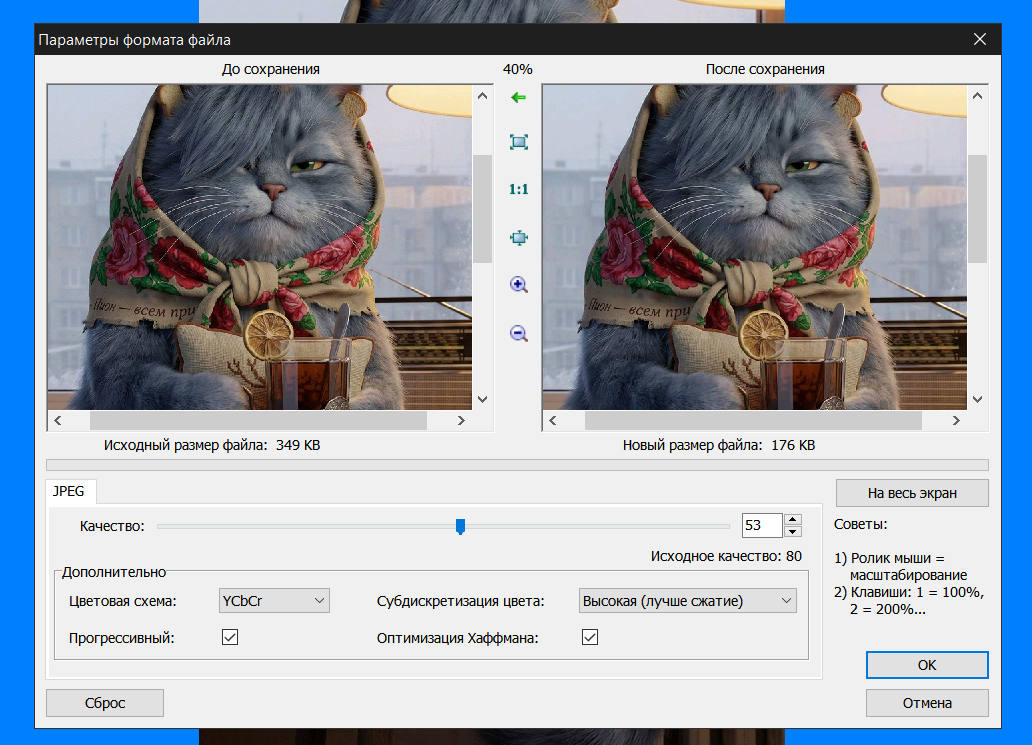Confirm with the OK button
Viewport: 1032px width, 745px height.
(927, 665)
